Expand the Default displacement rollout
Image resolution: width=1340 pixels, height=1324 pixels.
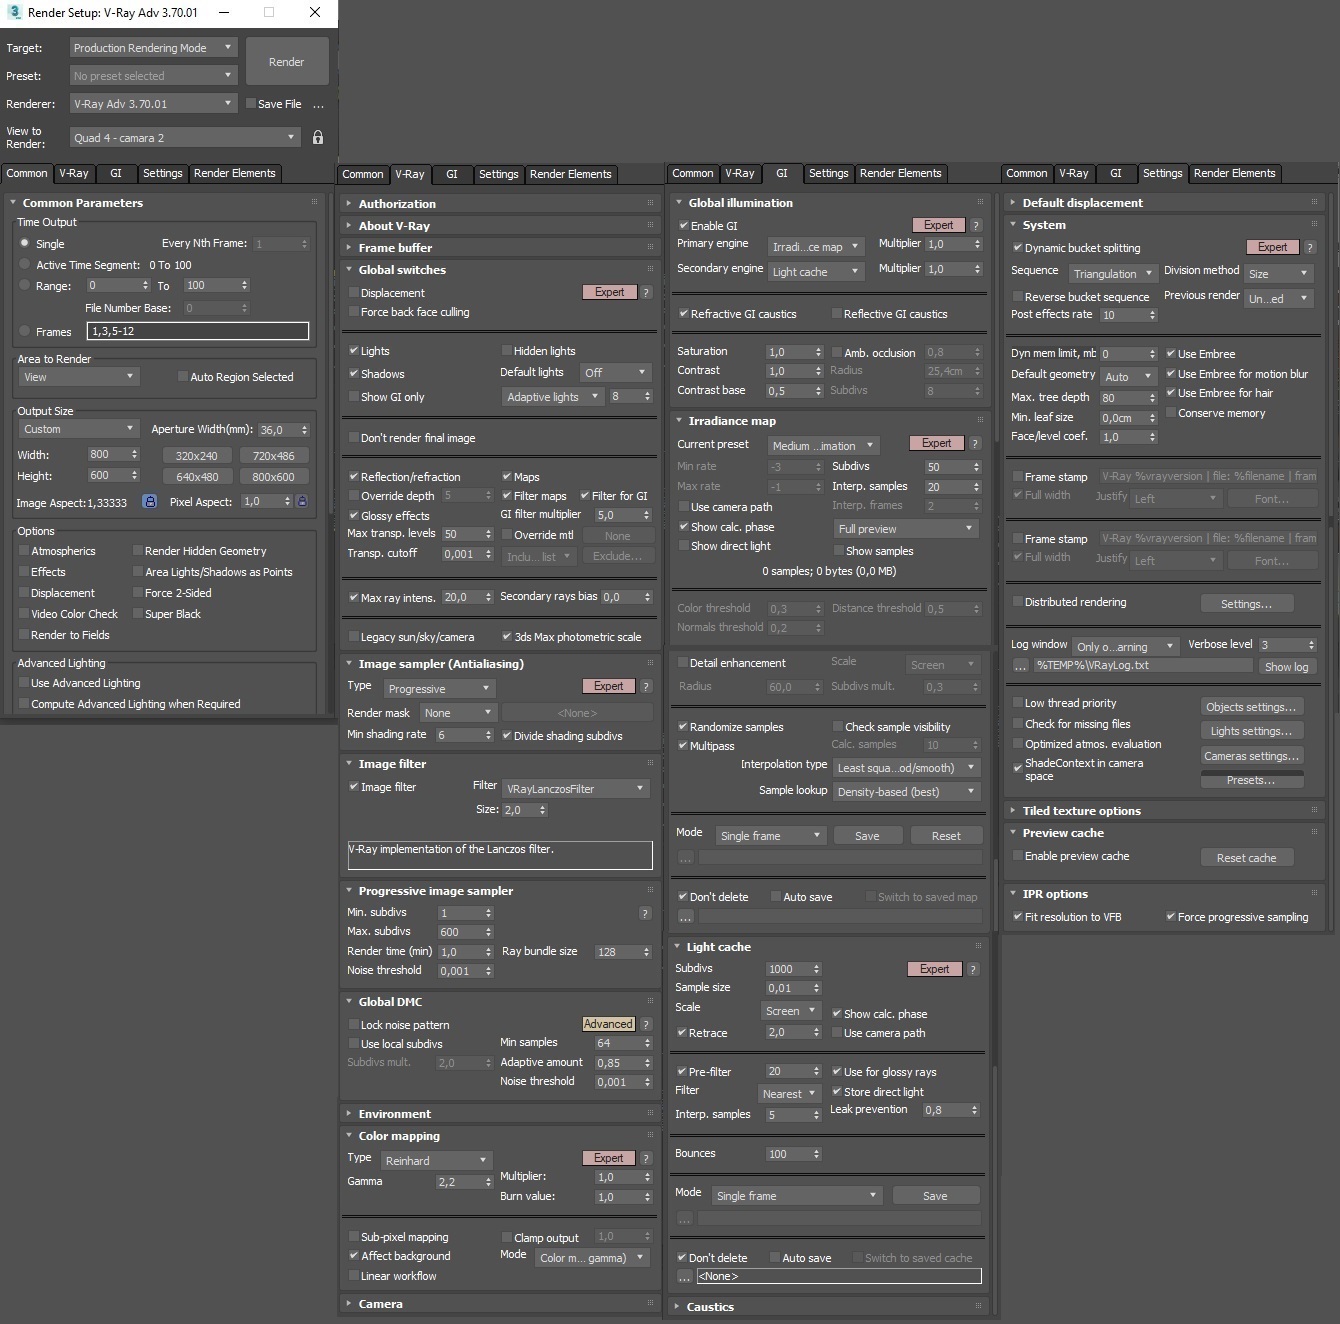pos(1082,203)
